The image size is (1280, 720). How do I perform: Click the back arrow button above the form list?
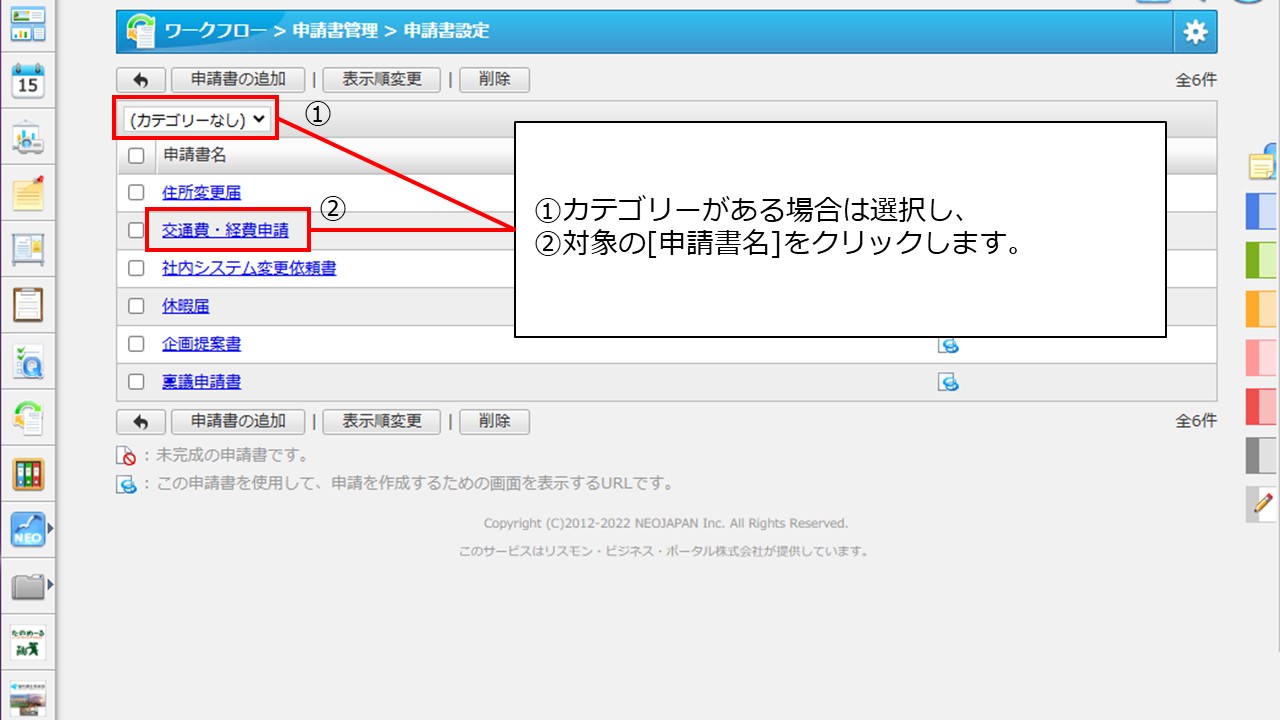[140, 79]
